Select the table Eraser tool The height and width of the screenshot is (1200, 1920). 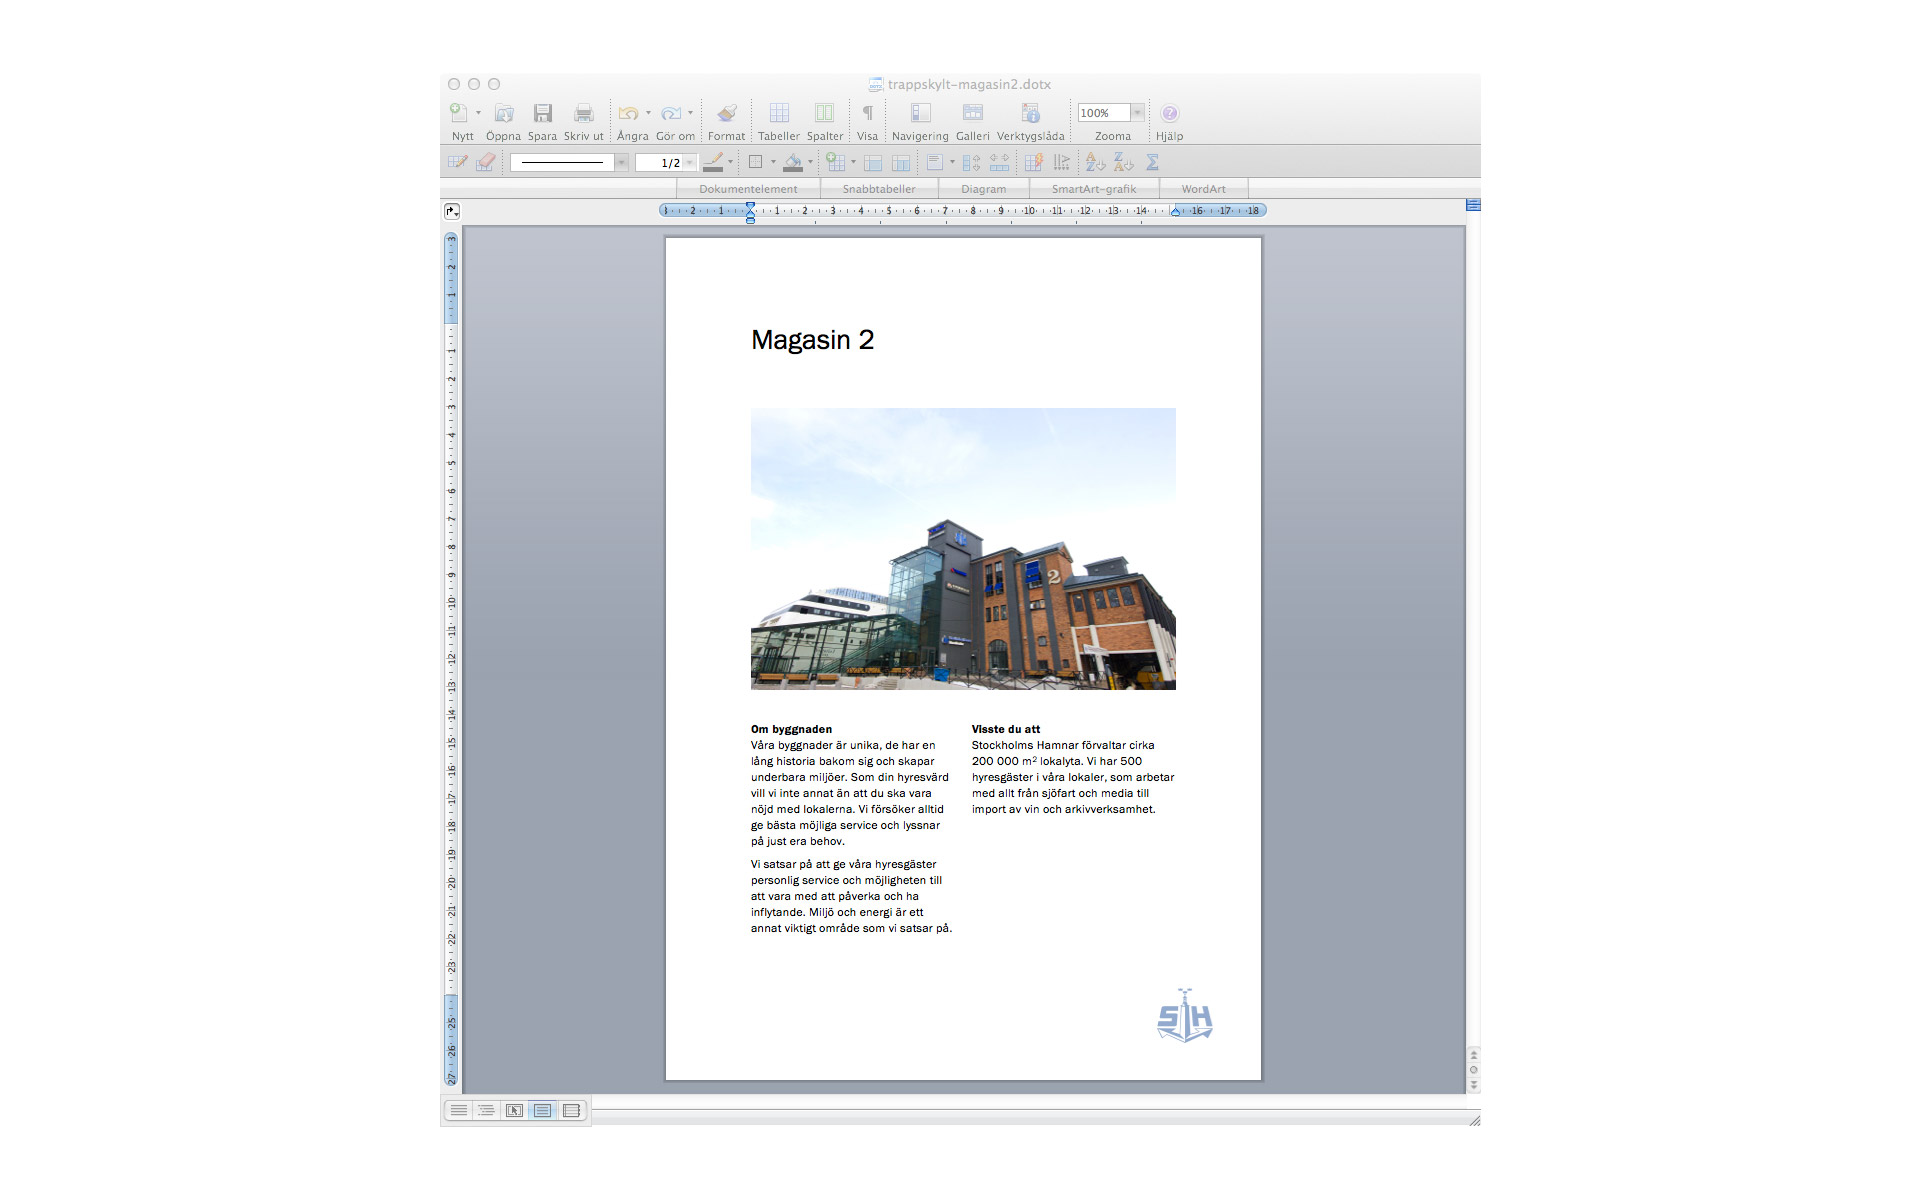[x=486, y=162]
